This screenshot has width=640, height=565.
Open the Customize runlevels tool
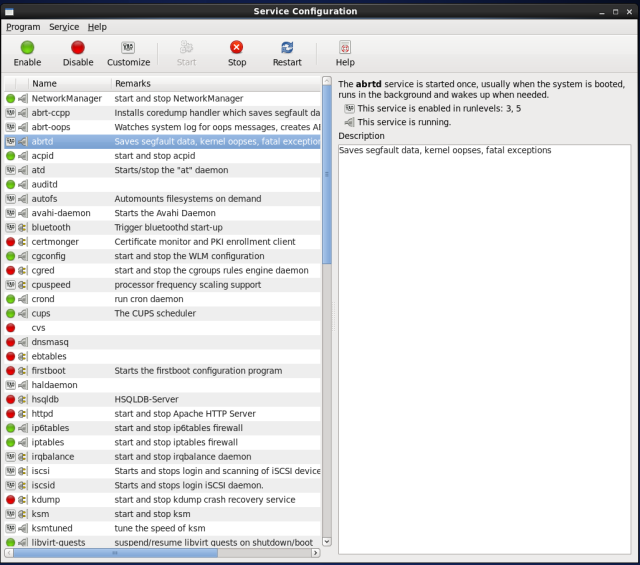(x=128, y=48)
